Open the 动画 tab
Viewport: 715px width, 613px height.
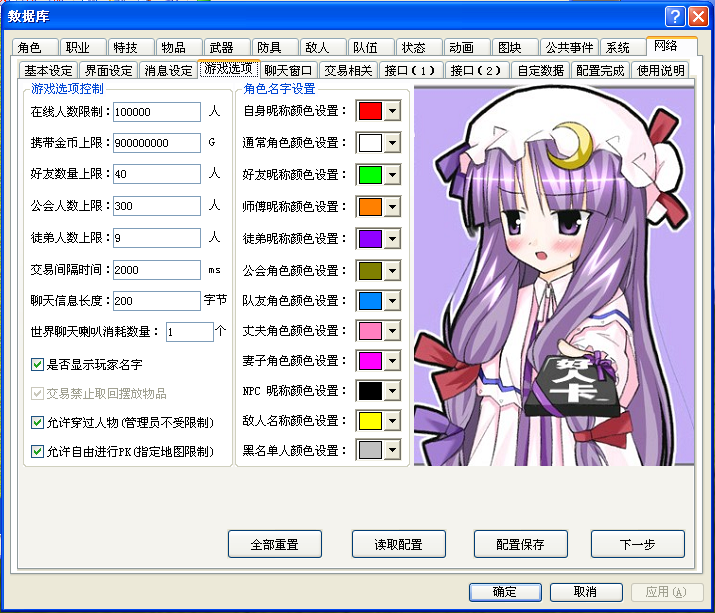pos(467,47)
